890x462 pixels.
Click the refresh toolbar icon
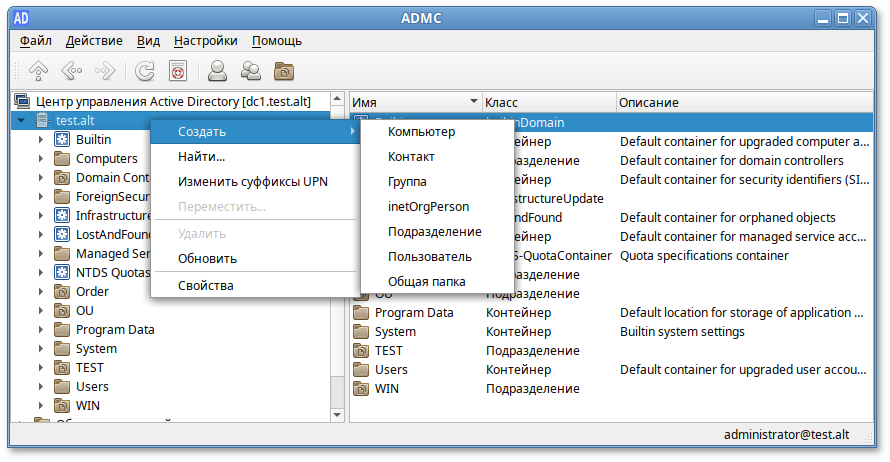pyautogui.click(x=145, y=71)
